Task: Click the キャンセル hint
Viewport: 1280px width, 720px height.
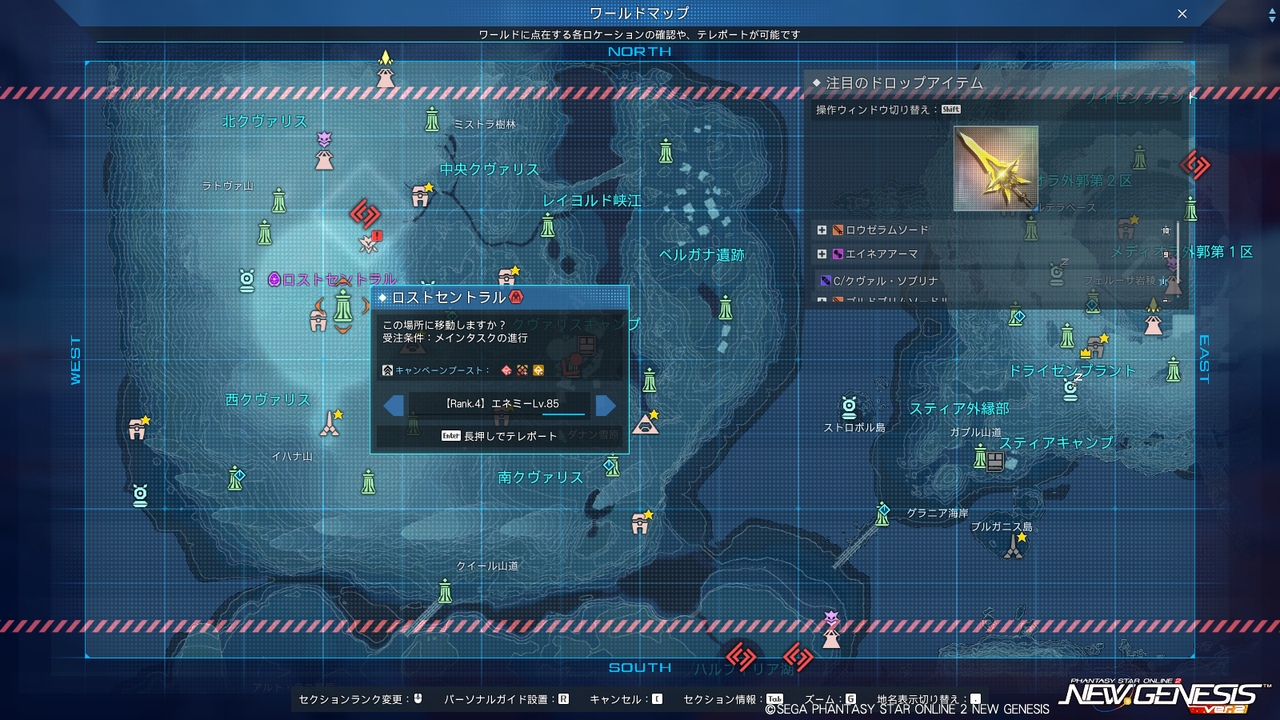Action: pos(626,700)
